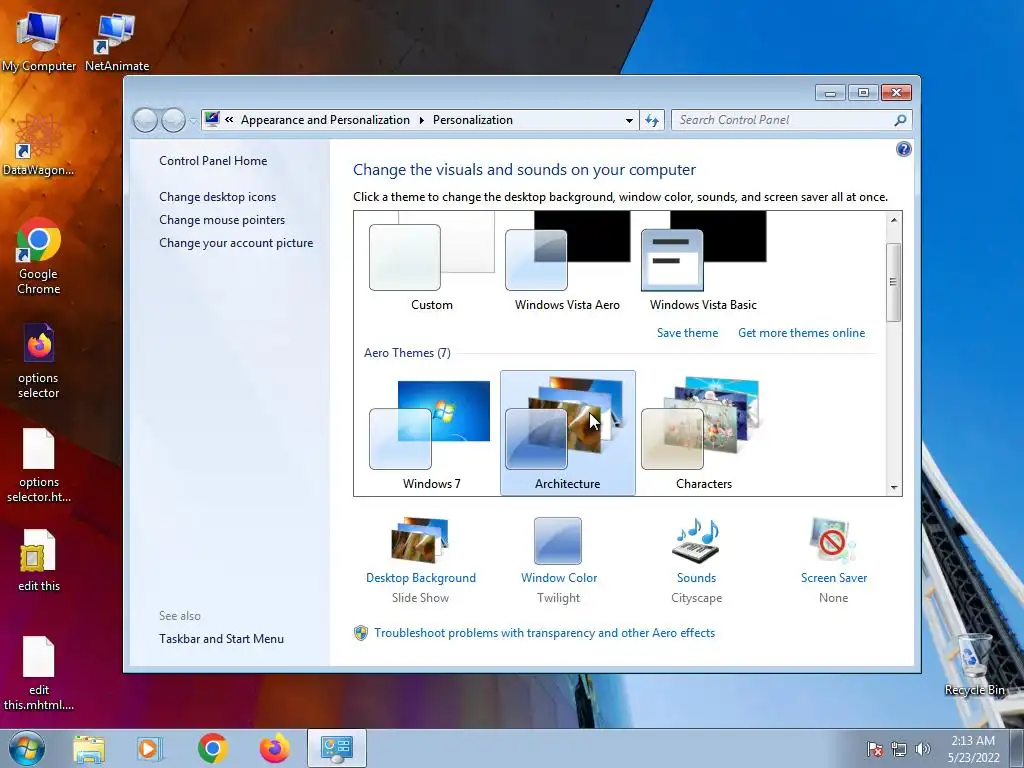Click the breadcrumb arrow after Appearance and Personalization
The width and height of the screenshot is (1024, 768).
click(421, 120)
